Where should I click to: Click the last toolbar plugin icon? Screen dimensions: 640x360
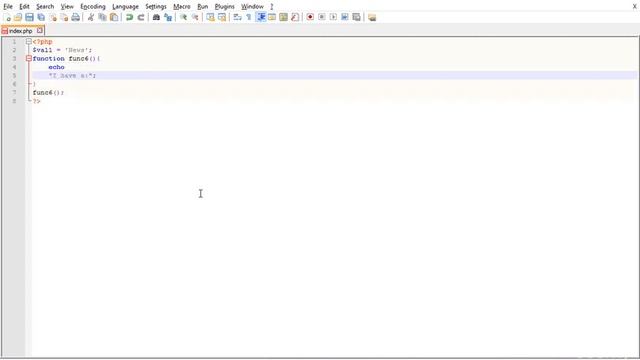[x=372, y=17]
